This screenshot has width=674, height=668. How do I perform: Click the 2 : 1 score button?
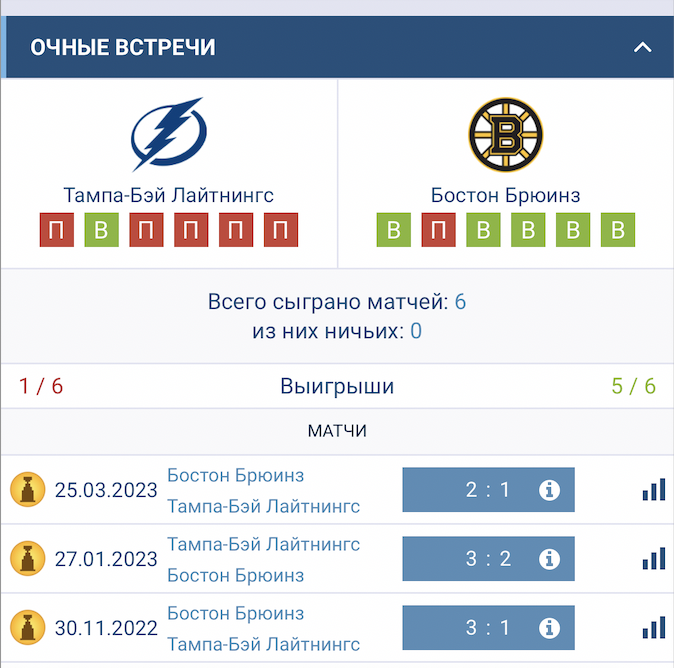487,490
